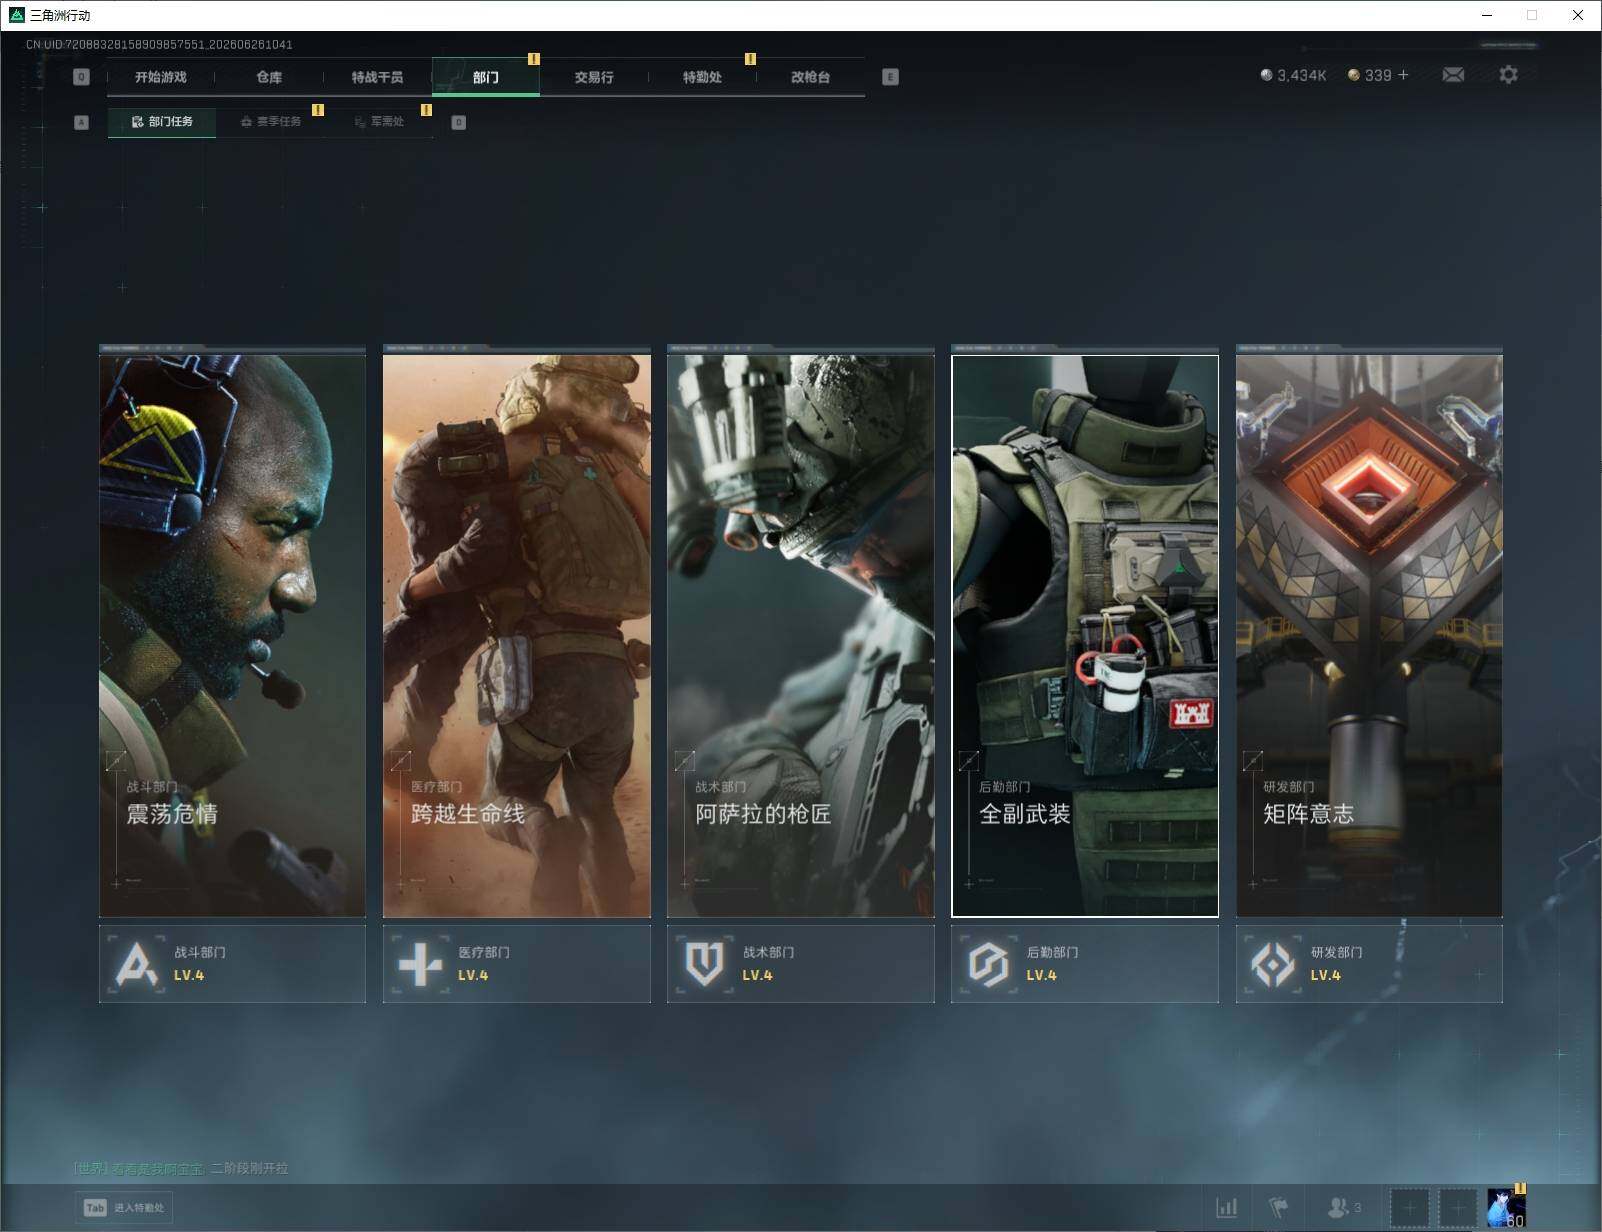Minimize the 三角洲行动 window
1602x1232 pixels.
point(1487,15)
